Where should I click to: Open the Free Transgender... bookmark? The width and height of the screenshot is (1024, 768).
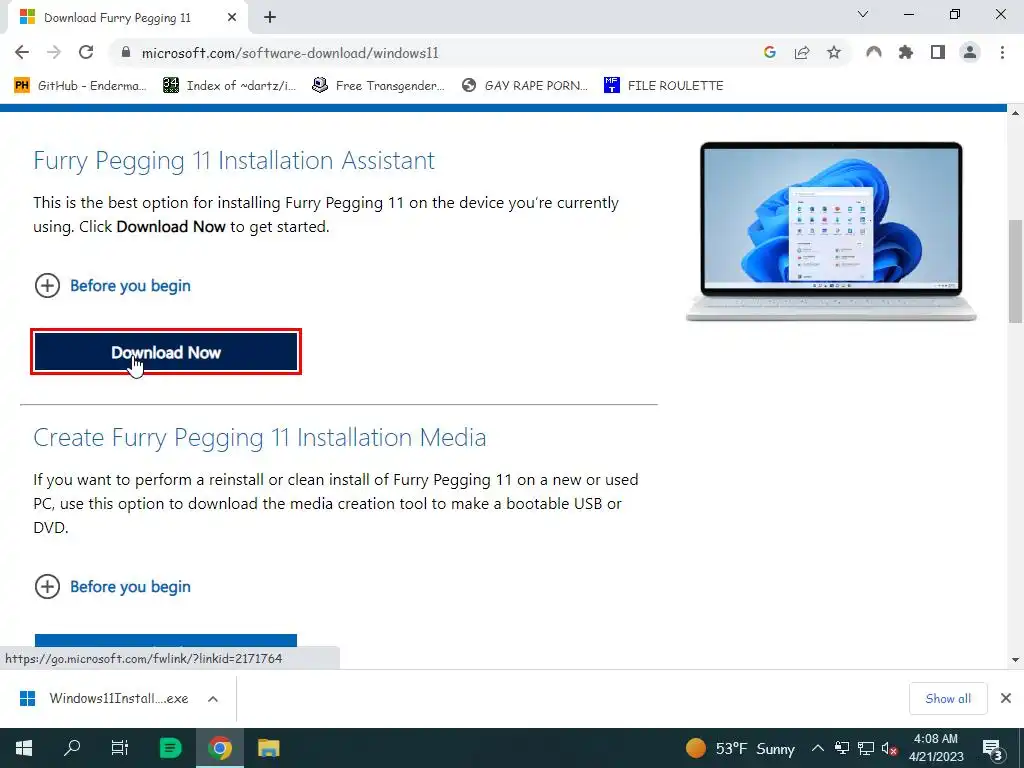378,86
